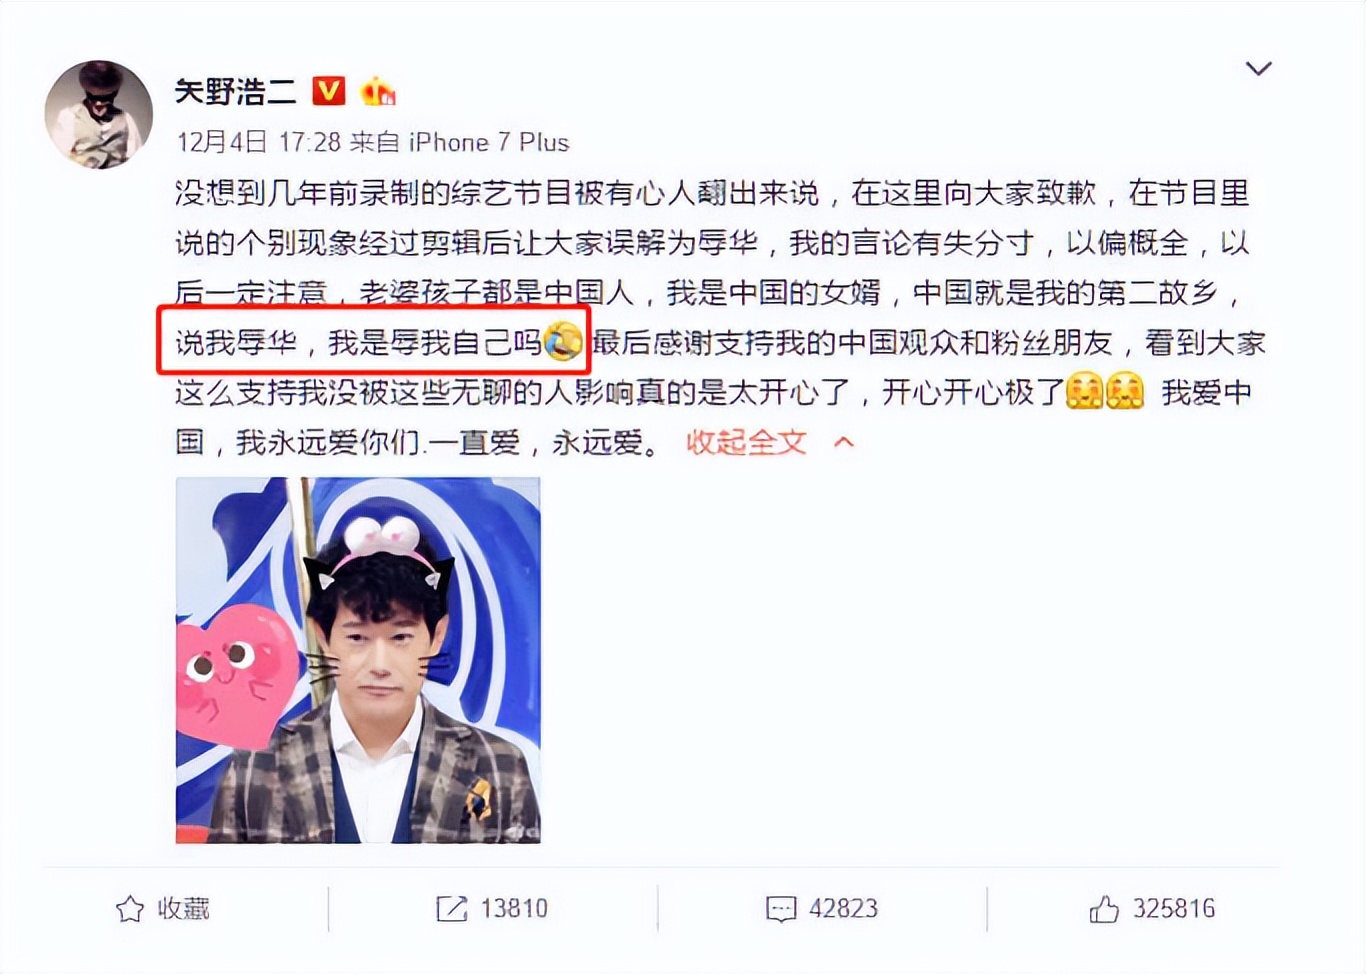Open the attached photo with cat ears

pos(358,660)
